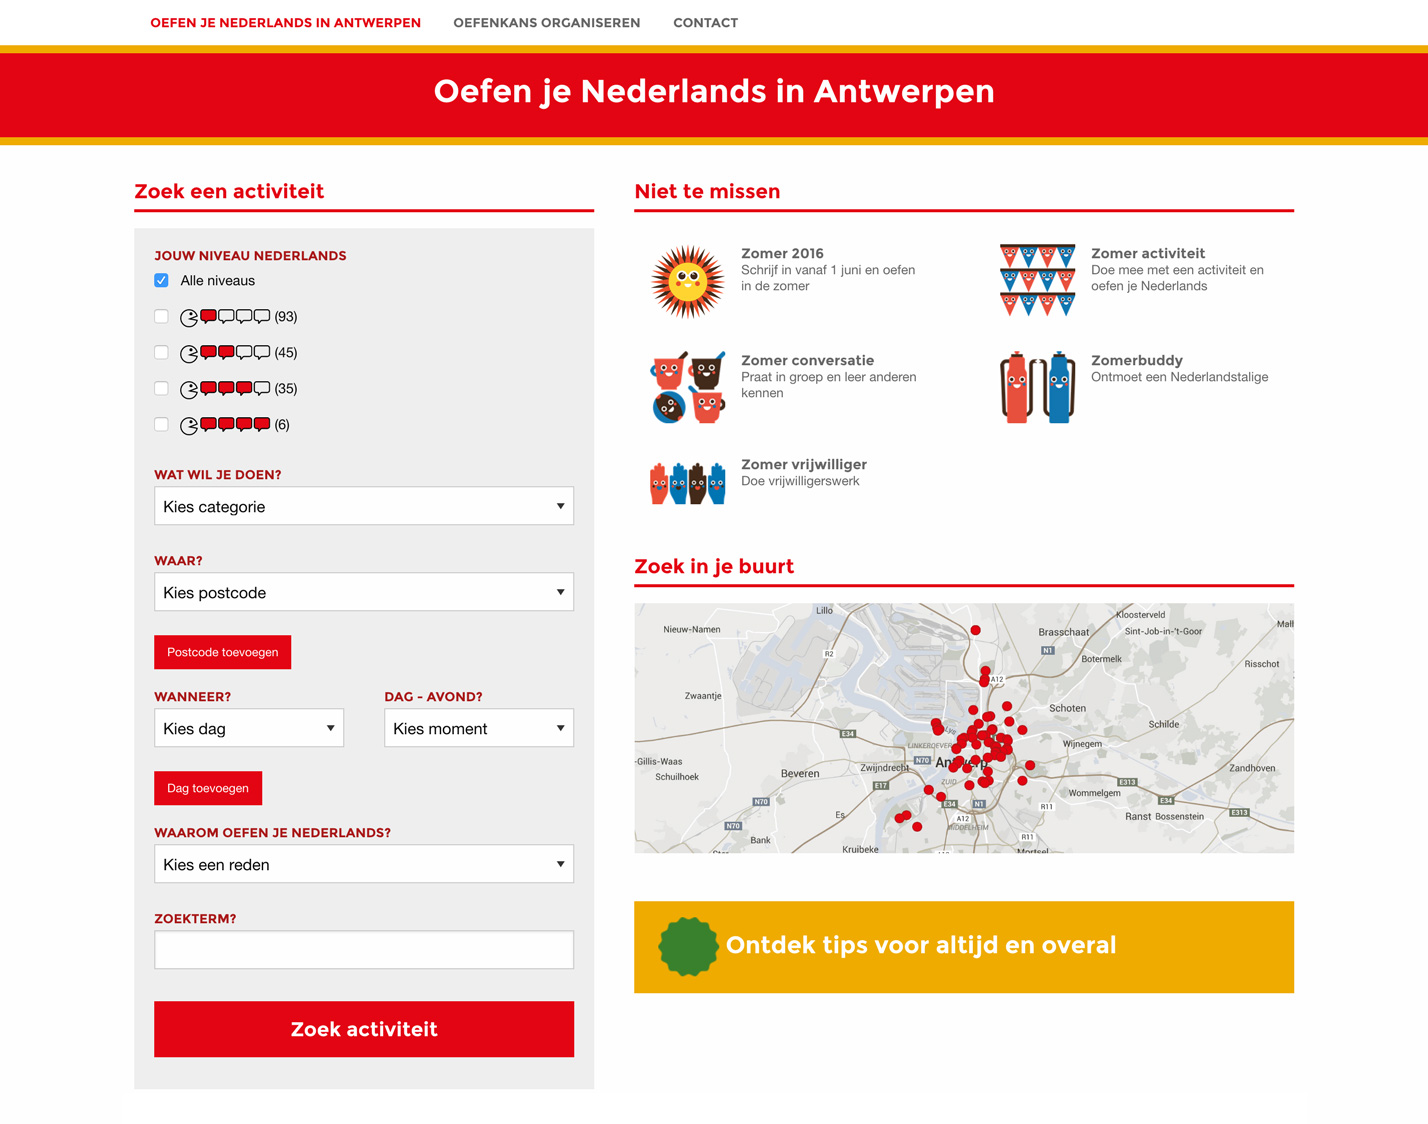Click the Dag toevoegen button
This screenshot has height=1124, width=1428.
(208, 788)
